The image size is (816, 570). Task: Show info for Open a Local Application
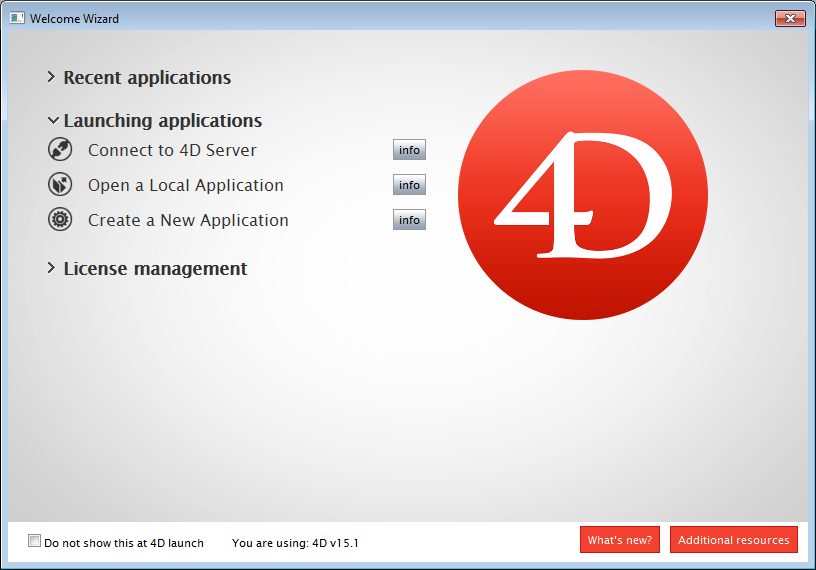pyautogui.click(x=409, y=185)
